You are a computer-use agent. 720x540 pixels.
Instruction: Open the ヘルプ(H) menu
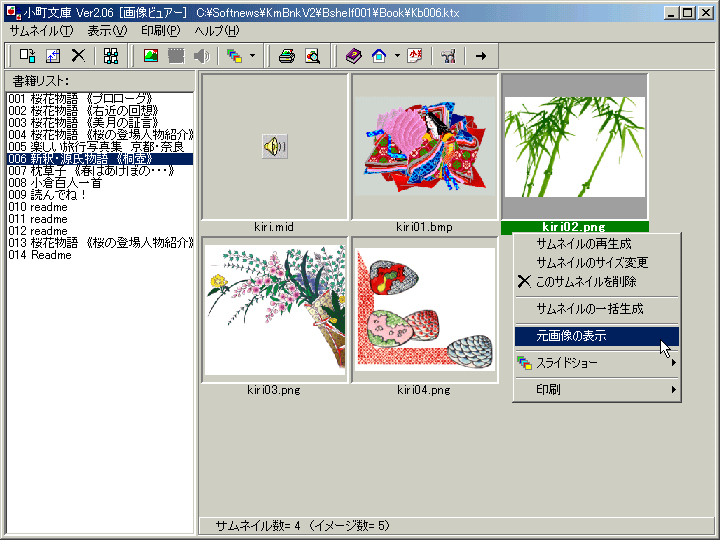click(217, 31)
